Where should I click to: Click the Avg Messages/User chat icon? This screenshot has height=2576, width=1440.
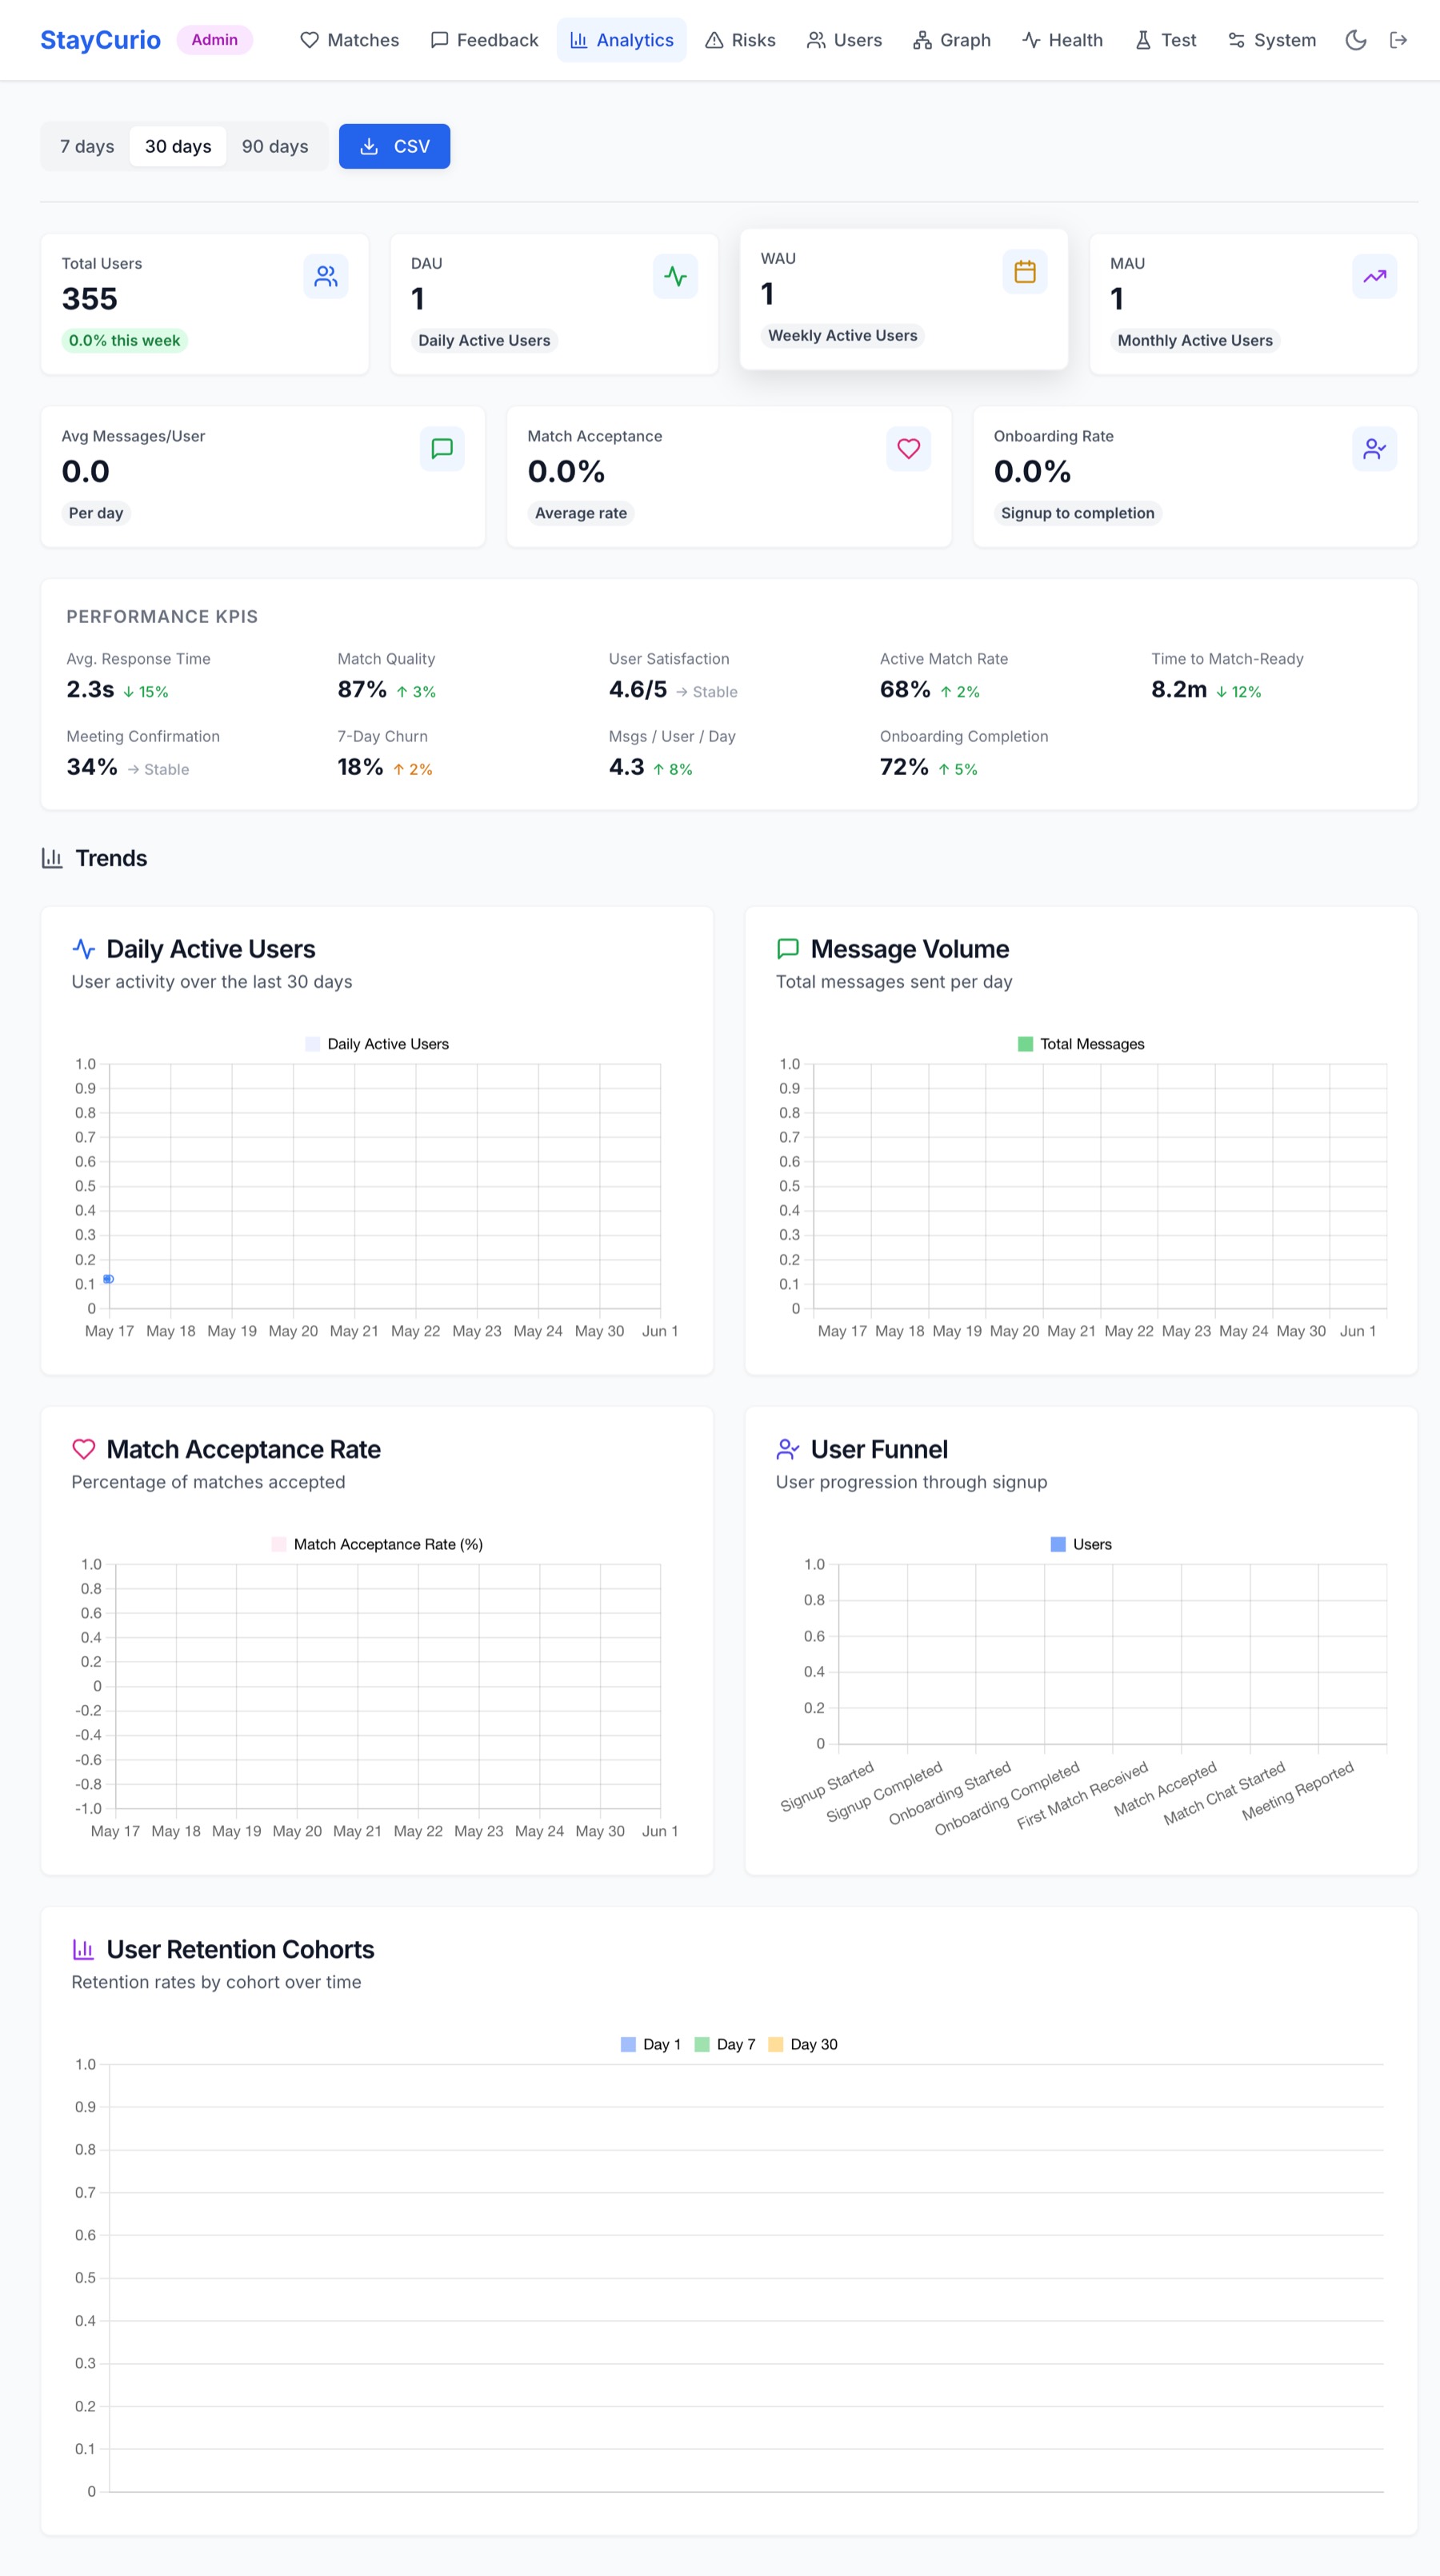[442, 449]
